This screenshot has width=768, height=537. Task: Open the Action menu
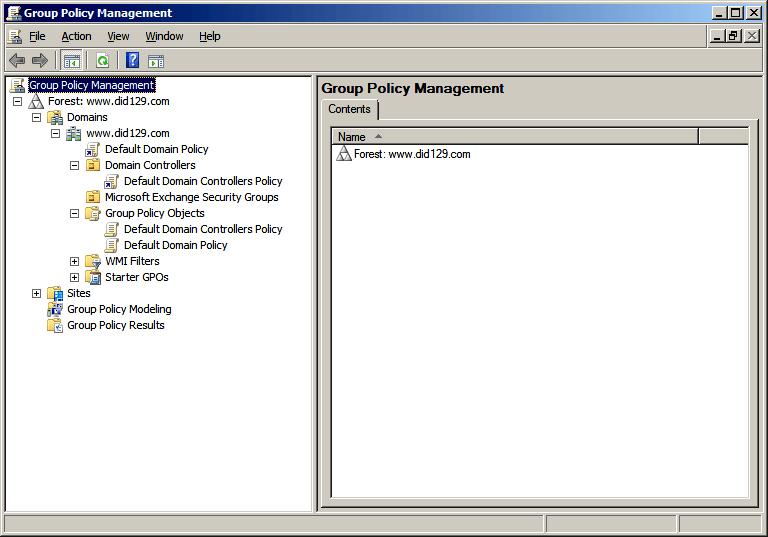pos(76,36)
